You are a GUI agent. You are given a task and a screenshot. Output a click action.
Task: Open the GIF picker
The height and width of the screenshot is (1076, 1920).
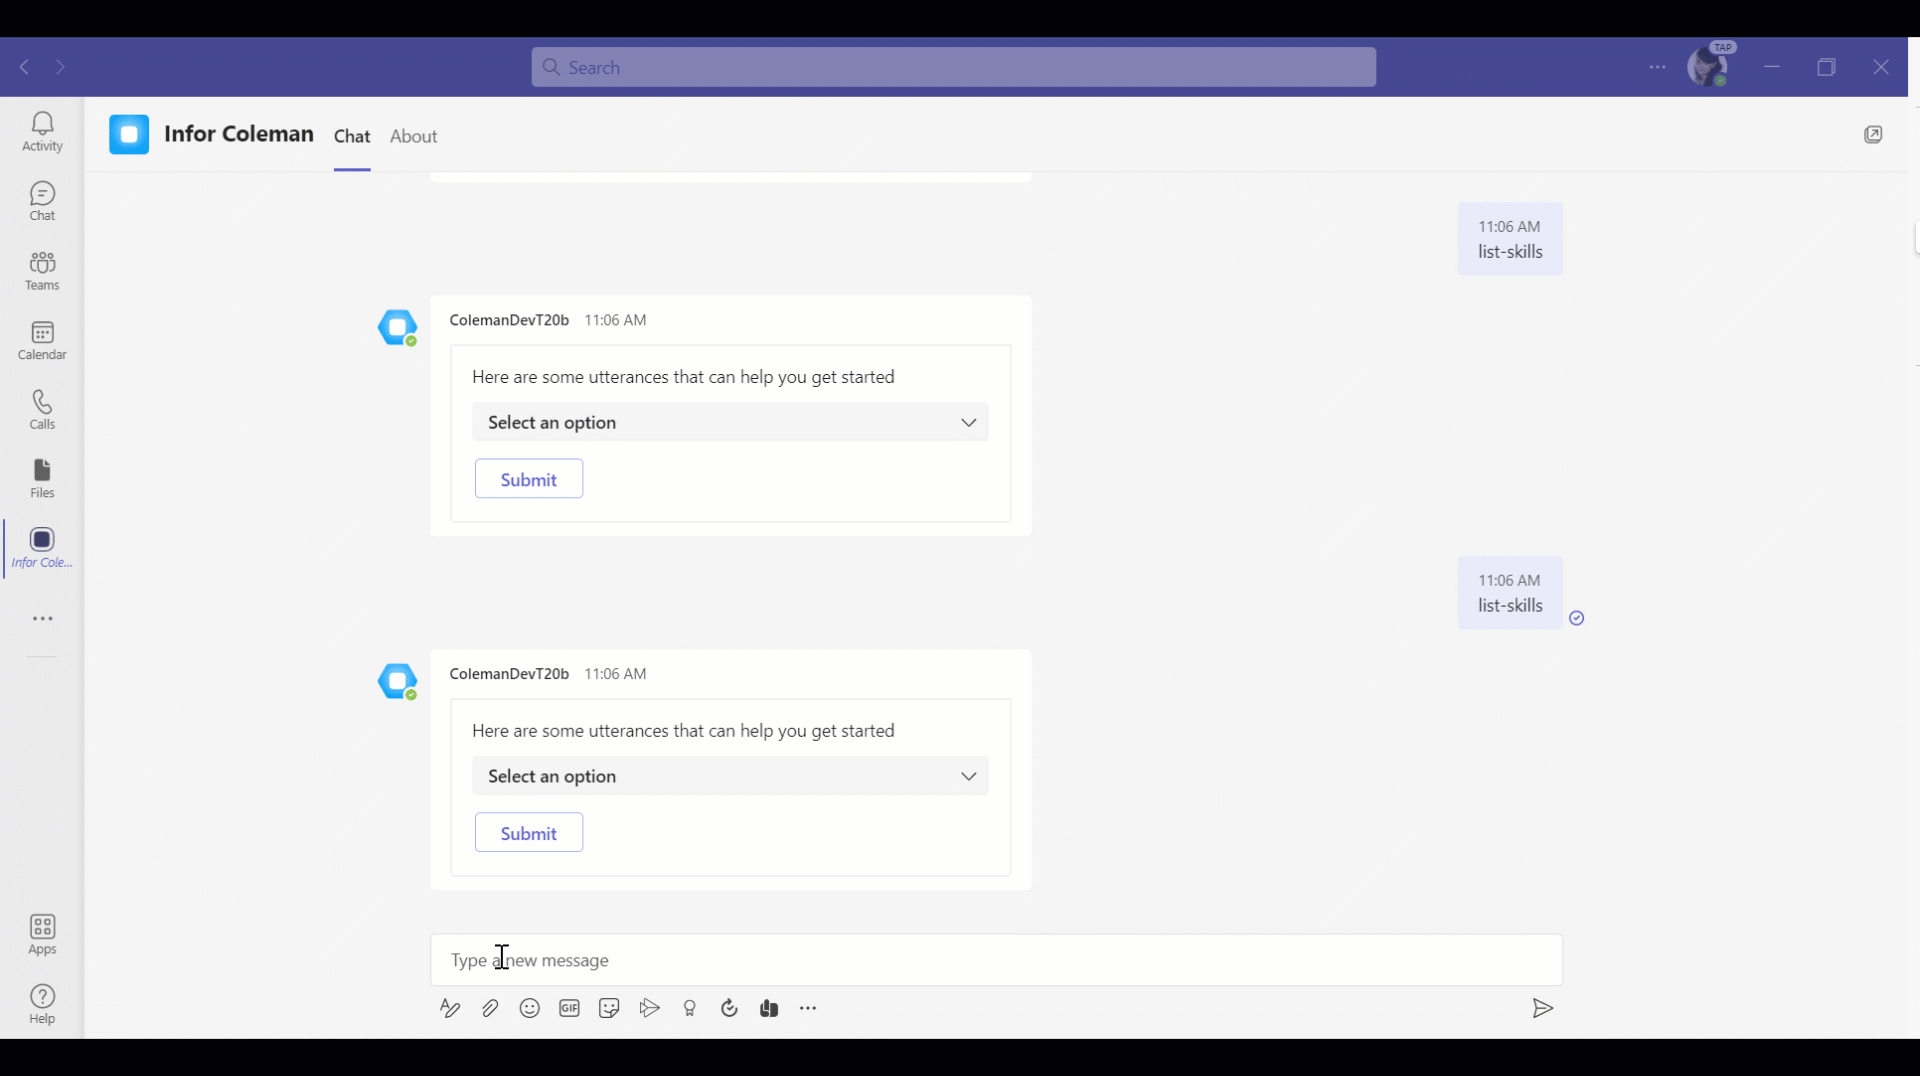pyautogui.click(x=569, y=1008)
